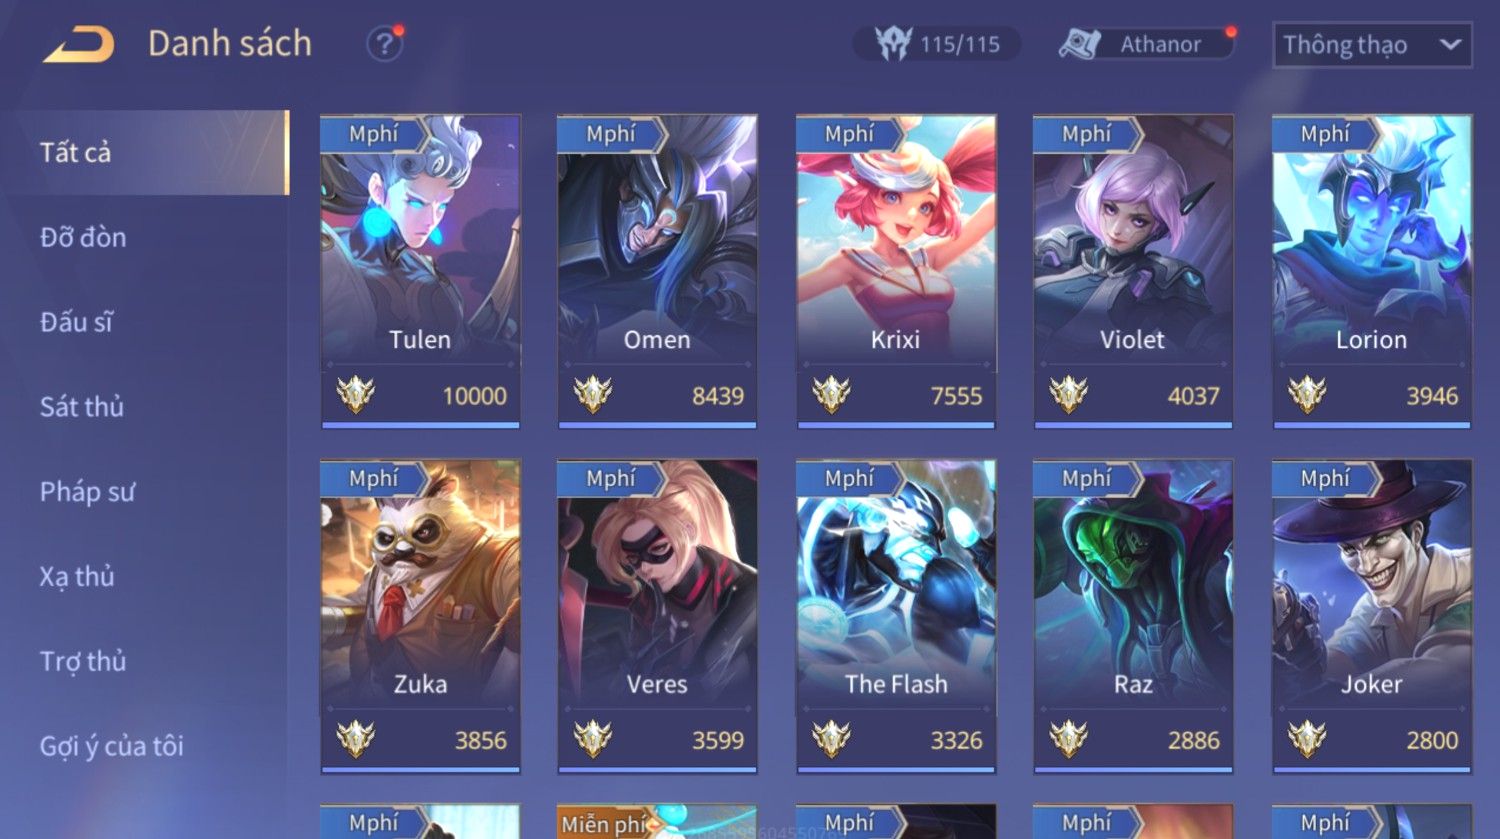Open Gợi ý của tôi suggestions

[x=112, y=746]
